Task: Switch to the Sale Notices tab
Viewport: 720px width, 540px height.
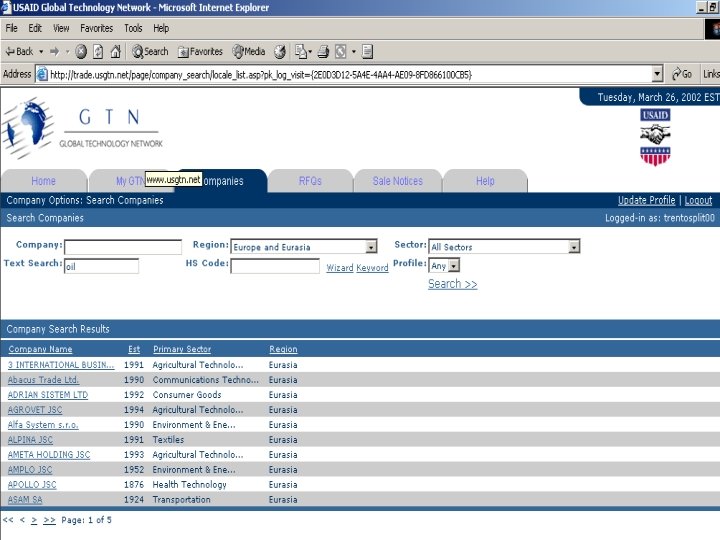Action: 398,181
